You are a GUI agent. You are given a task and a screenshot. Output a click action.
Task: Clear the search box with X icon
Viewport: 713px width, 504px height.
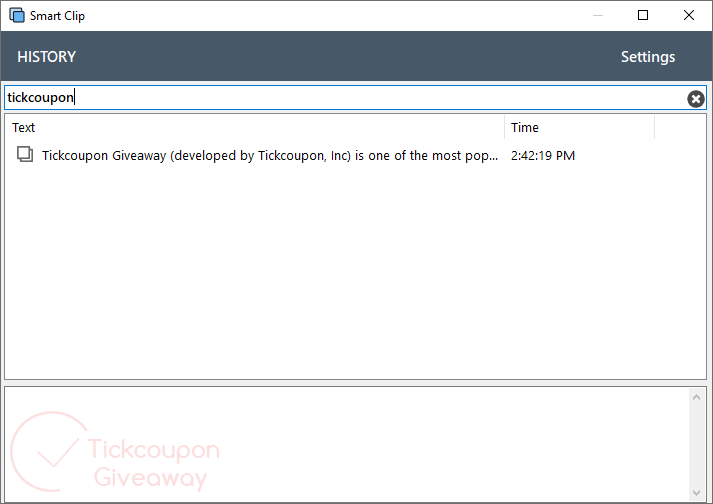click(695, 99)
